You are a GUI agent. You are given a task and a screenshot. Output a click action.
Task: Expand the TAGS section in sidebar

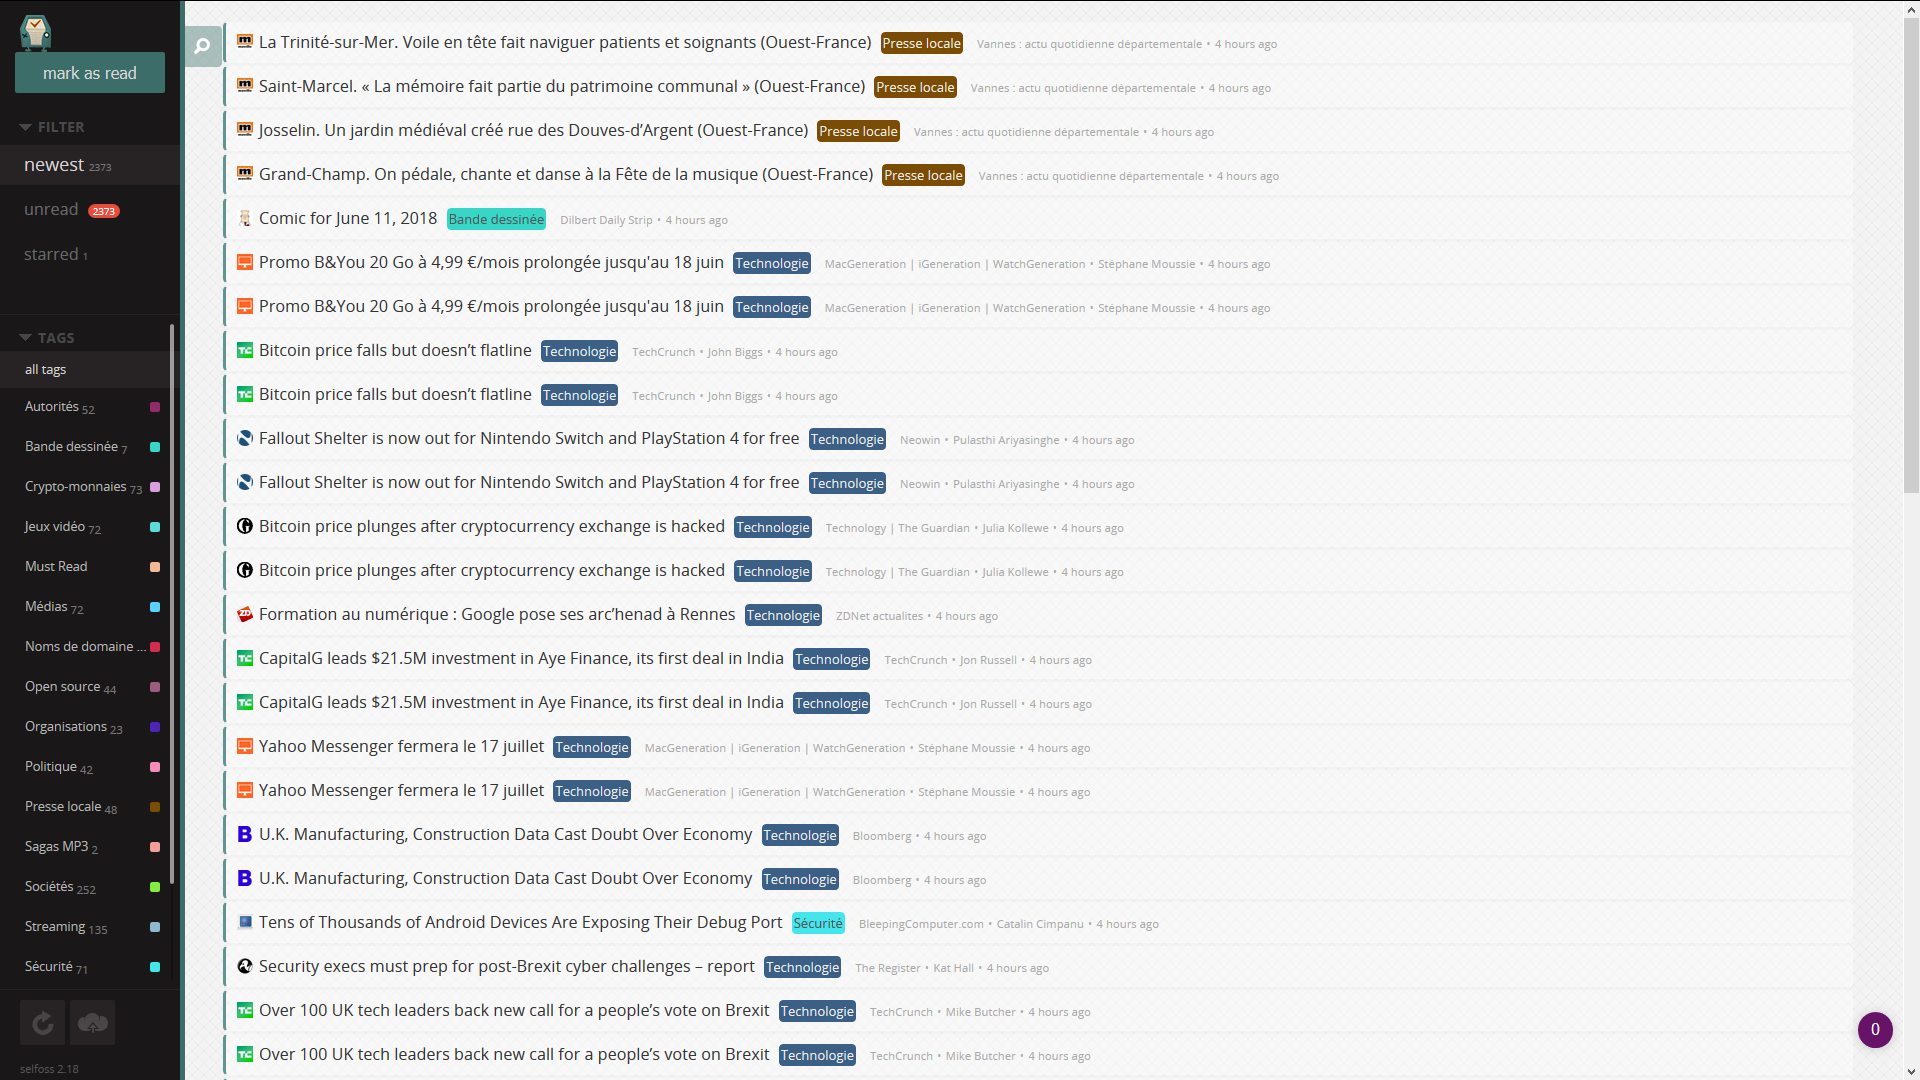54,336
